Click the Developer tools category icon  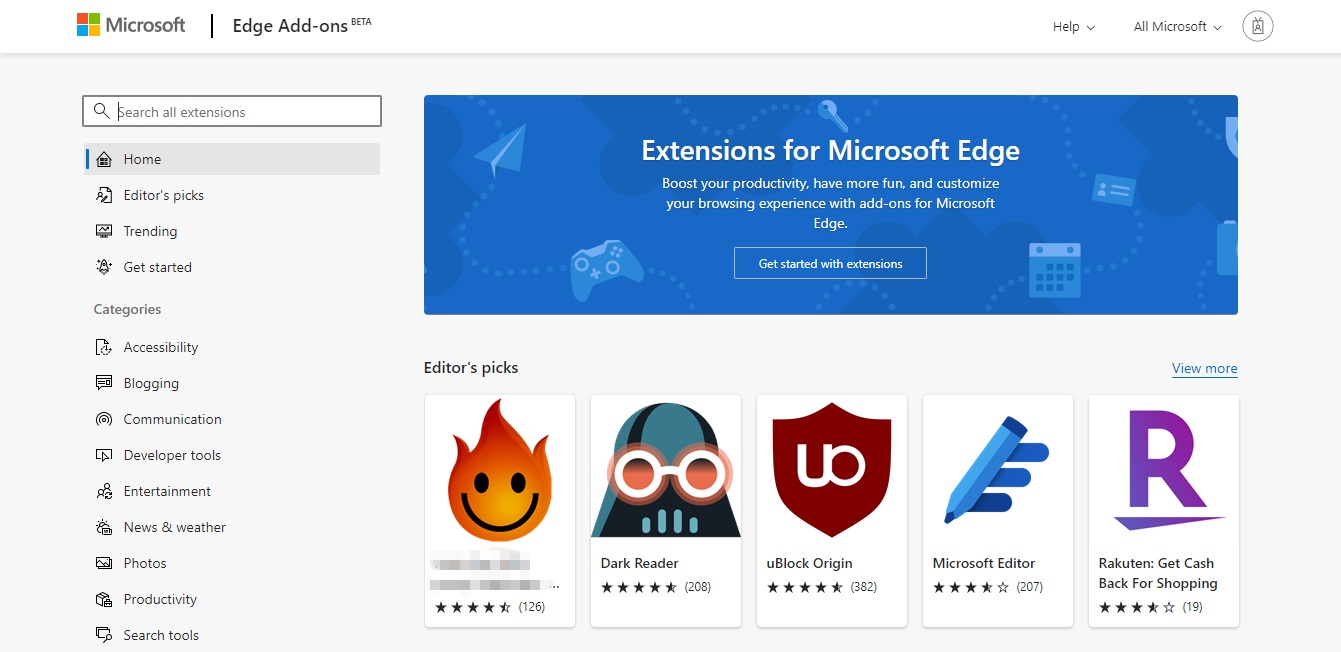[x=104, y=455]
